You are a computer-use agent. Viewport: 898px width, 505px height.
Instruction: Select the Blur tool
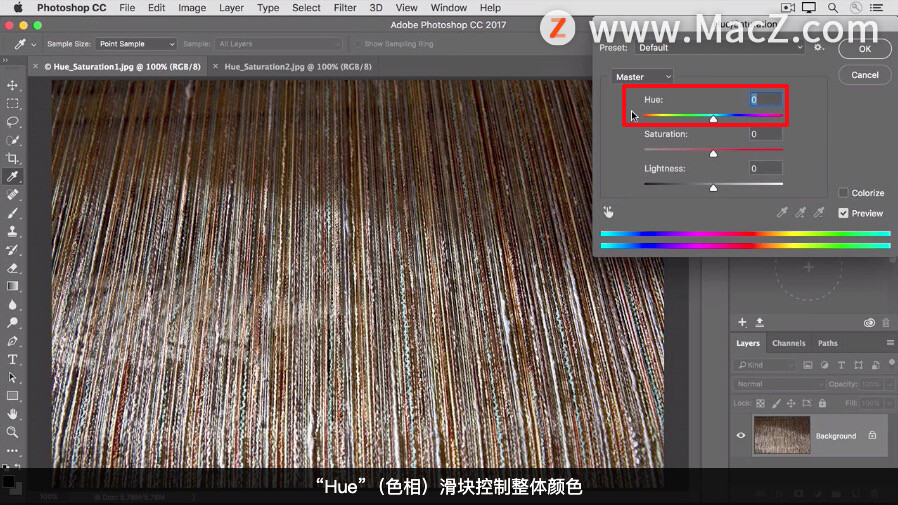pos(12,305)
